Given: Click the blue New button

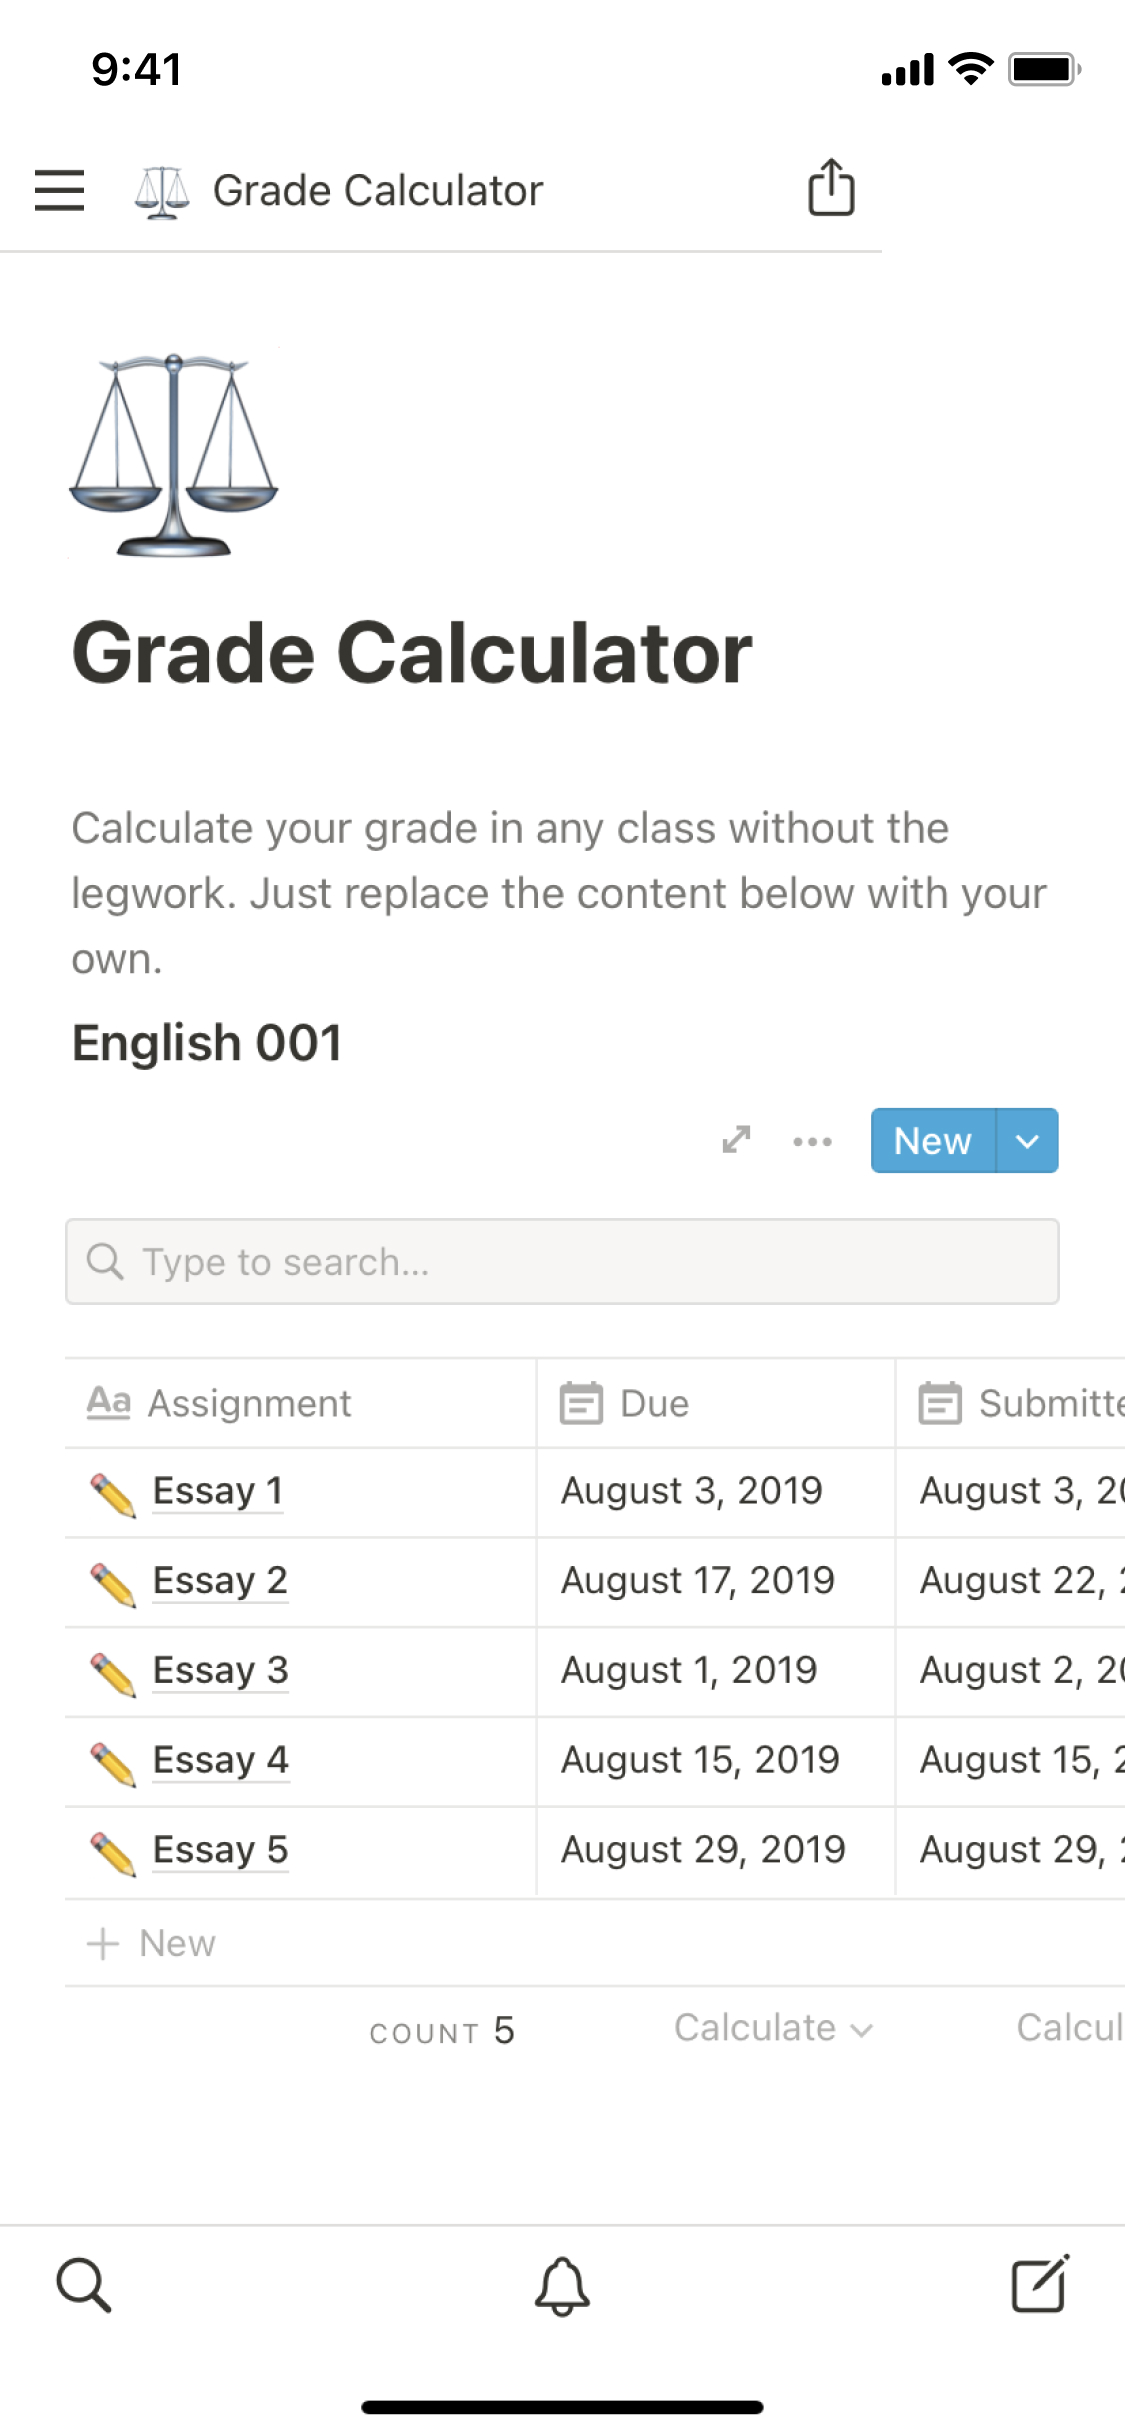Looking at the screenshot, I should pos(932,1141).
